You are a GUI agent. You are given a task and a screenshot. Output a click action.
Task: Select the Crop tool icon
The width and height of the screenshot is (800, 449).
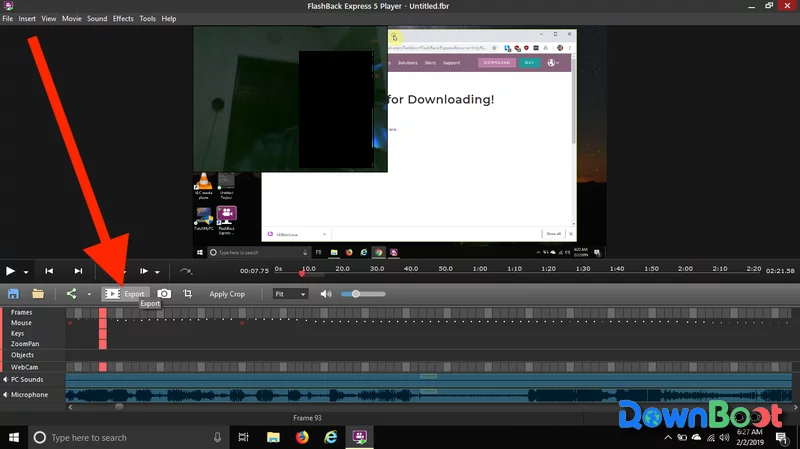(188, 294)
